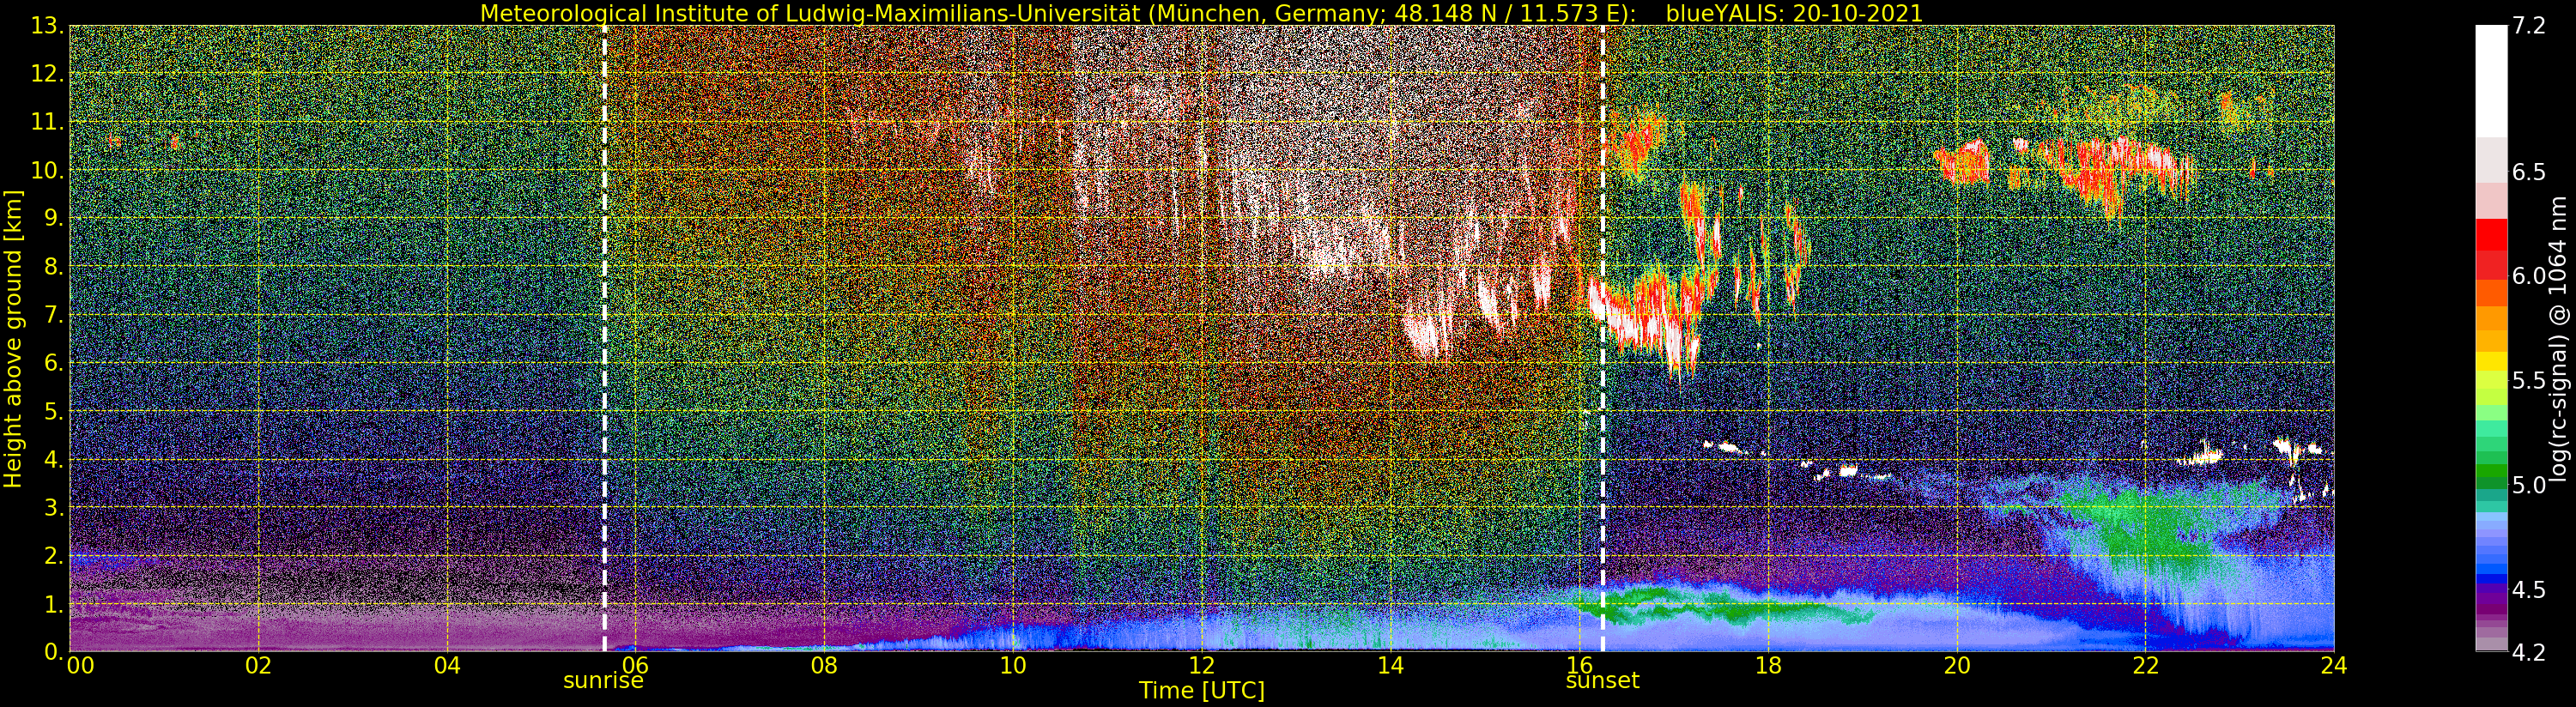Click the colorbar value '4.5'

tap(2527, 590)
